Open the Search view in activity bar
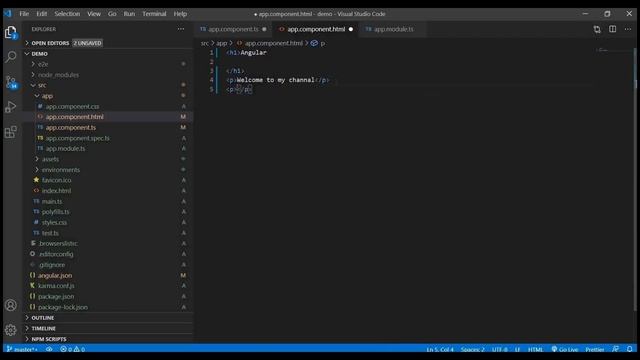 click(11, 57)
